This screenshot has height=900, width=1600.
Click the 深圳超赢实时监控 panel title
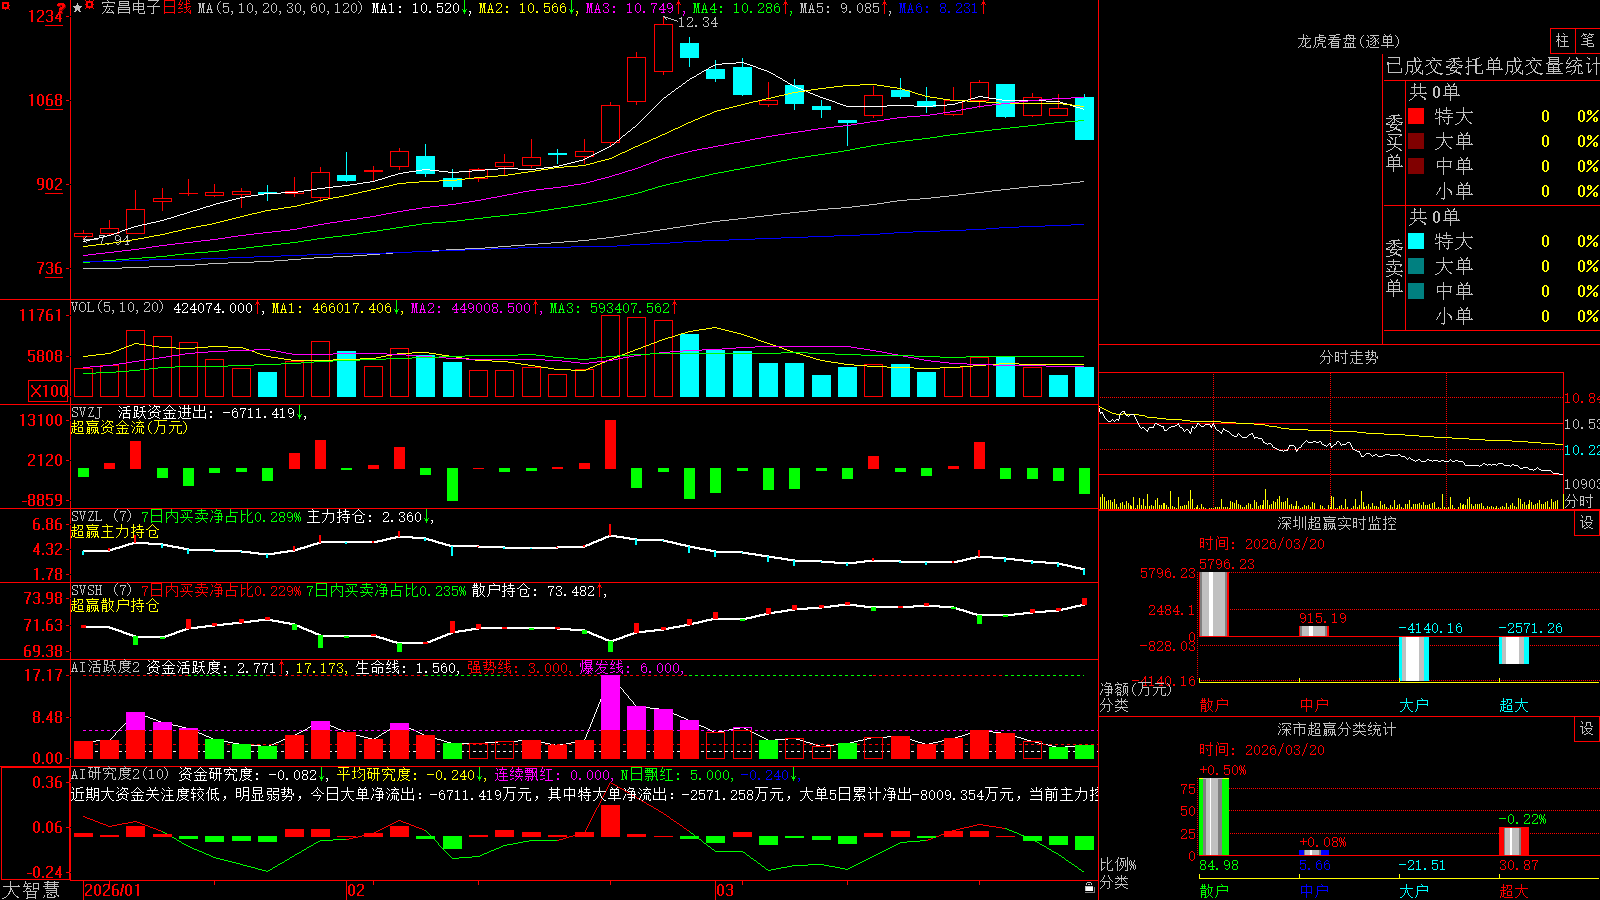tap(1337, 523)
